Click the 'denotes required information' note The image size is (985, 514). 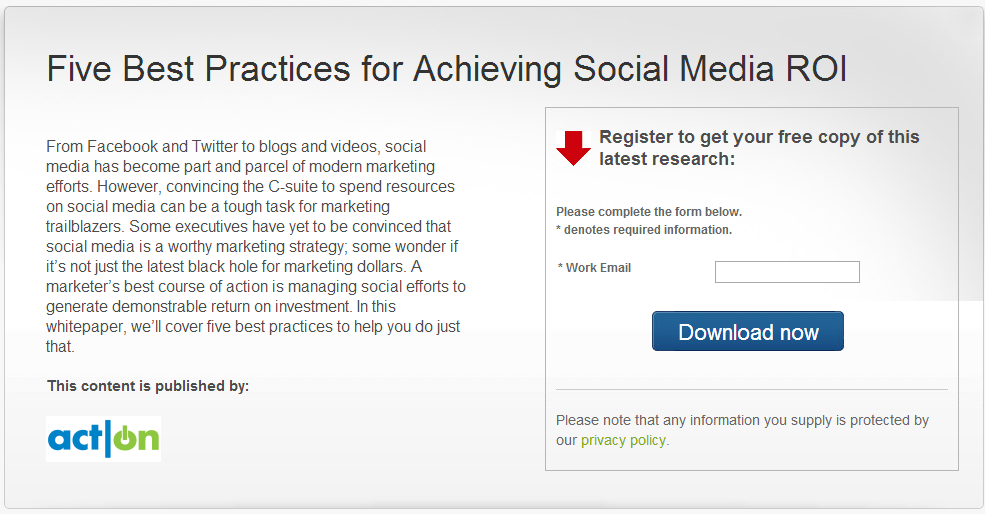pos(647,230)
